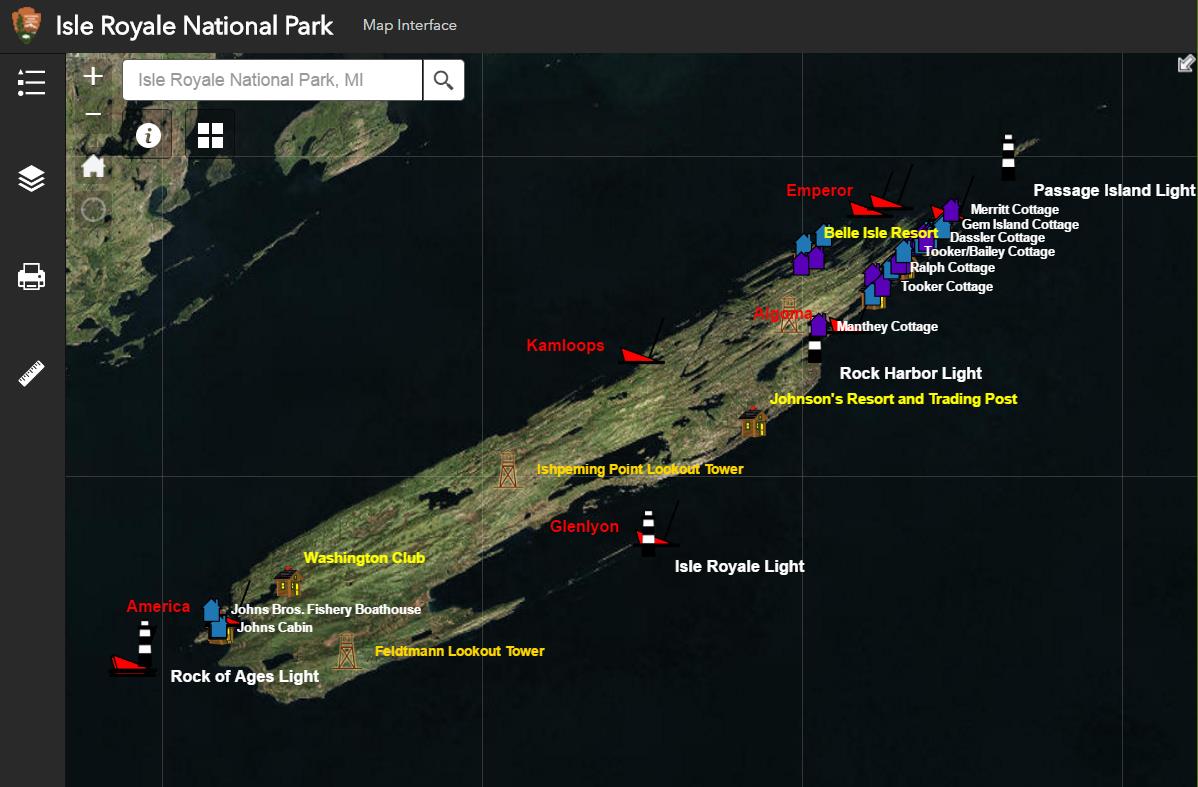Open the map layers panel
The image size is (1198, 787).
click(31, 179)
